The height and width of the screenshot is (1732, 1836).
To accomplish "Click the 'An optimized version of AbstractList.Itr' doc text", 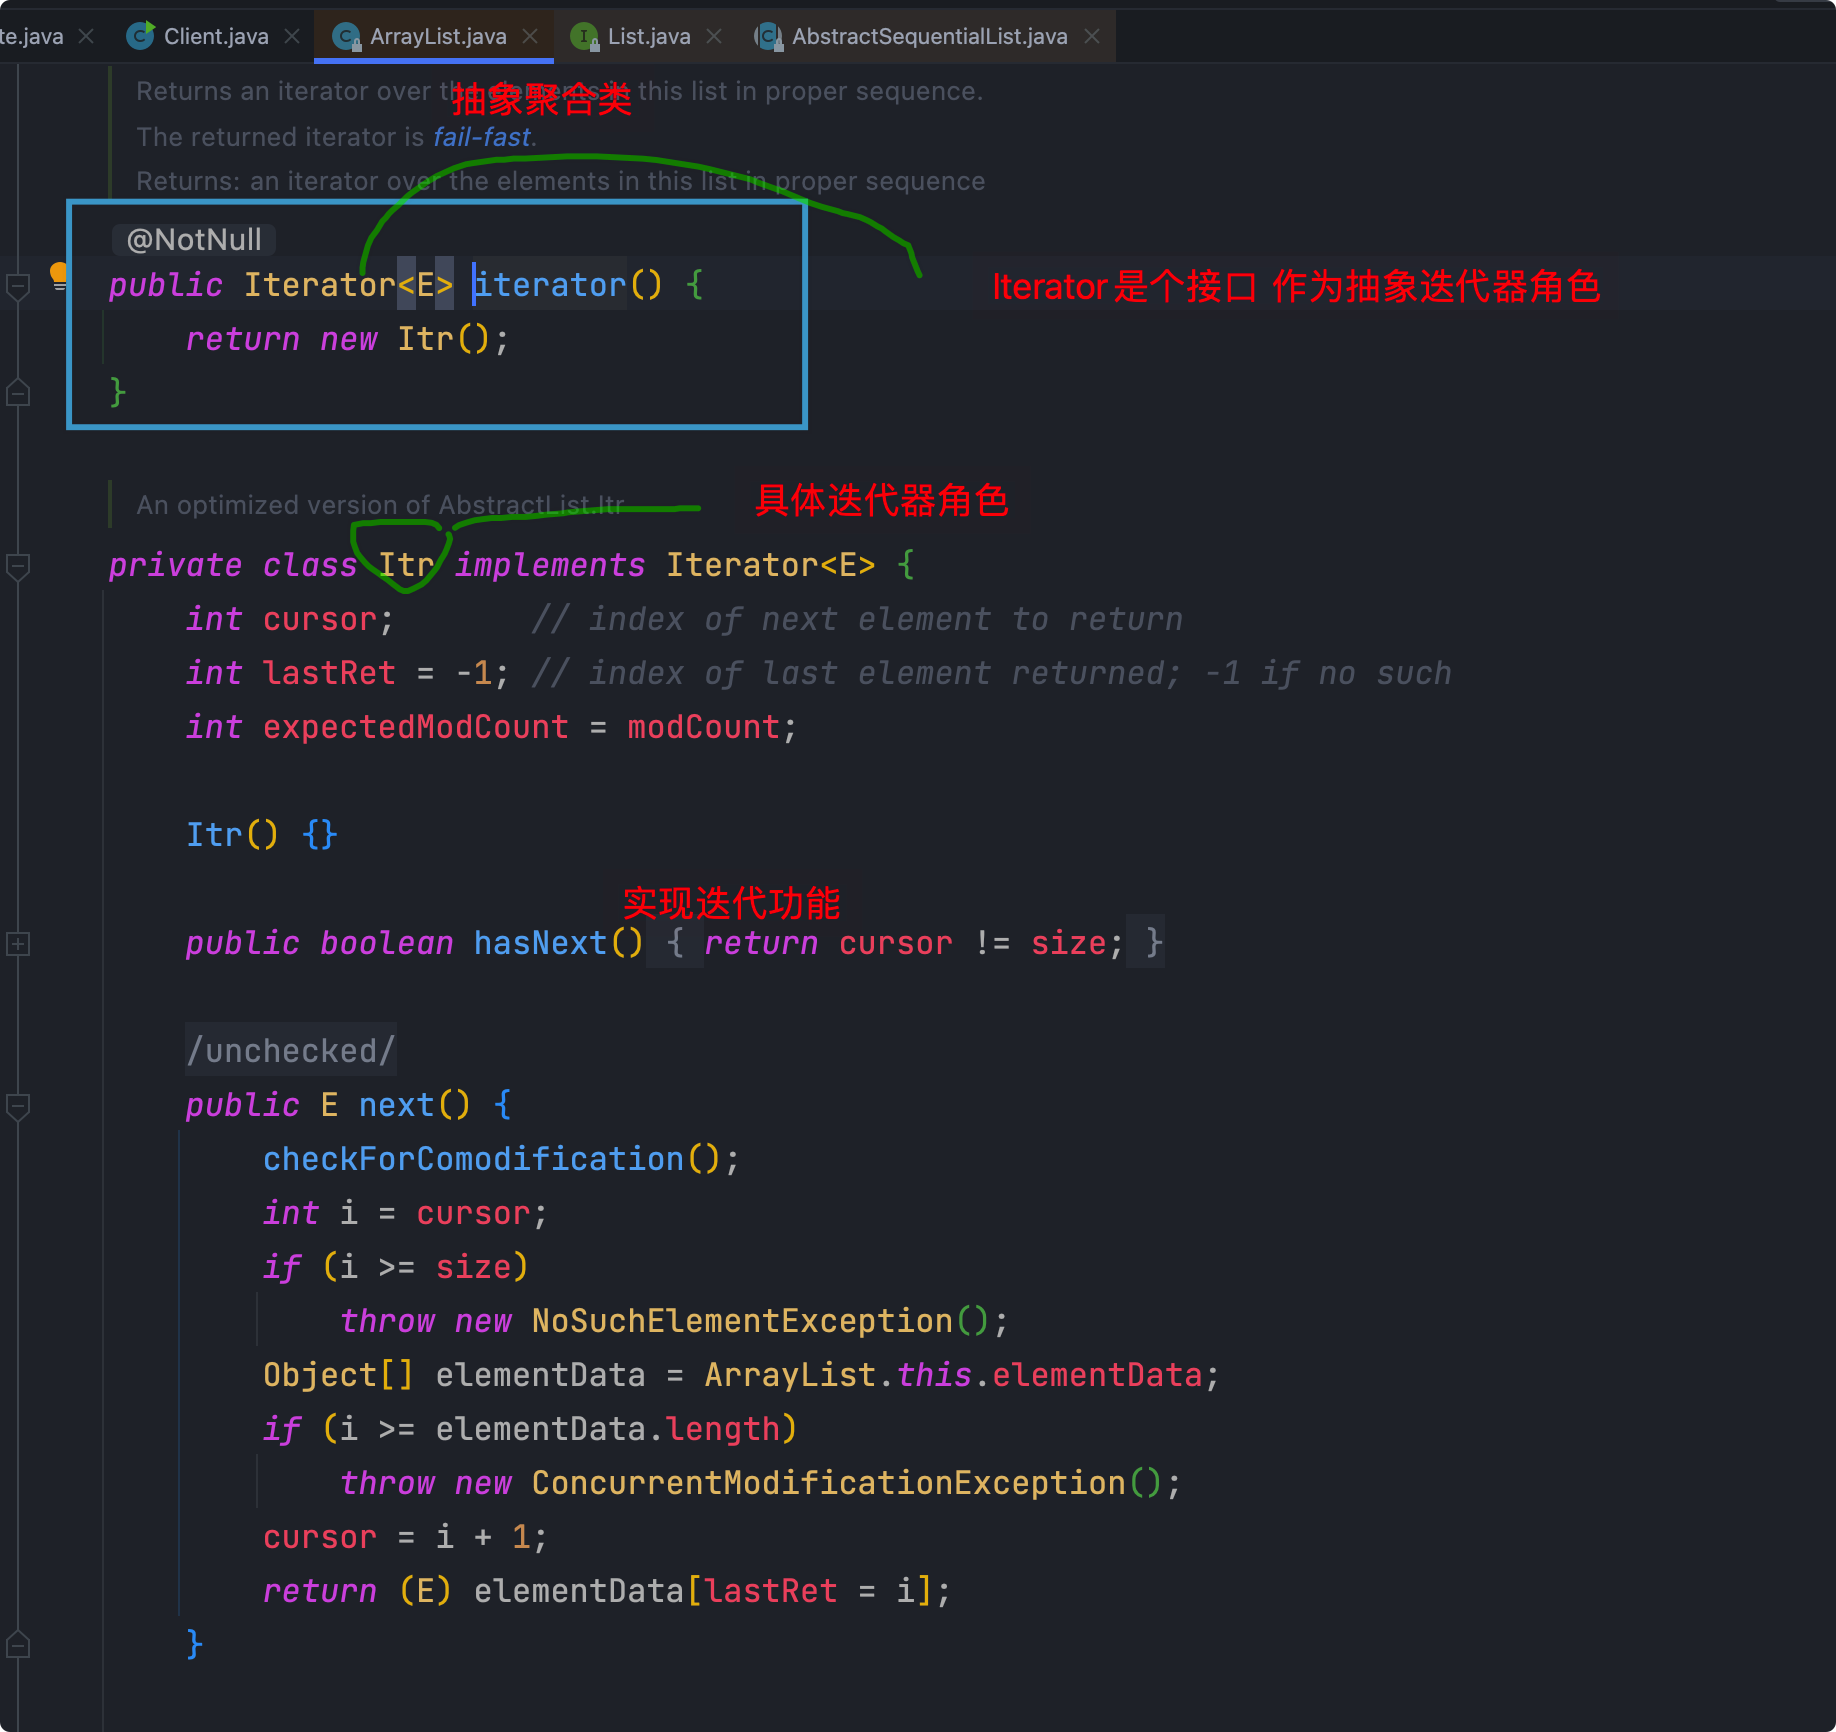I will [x=380, y=505].
